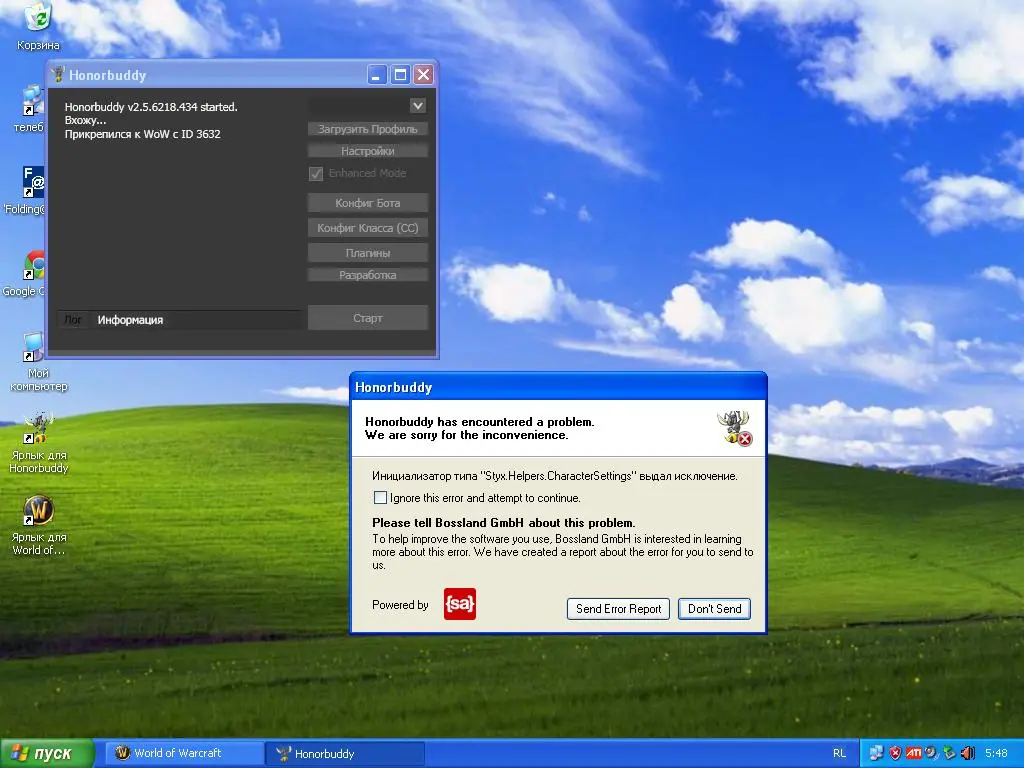
Task: Toggle the Enhanced Mode checkbox
Action: pyautogui.click(x=316, y=173)
